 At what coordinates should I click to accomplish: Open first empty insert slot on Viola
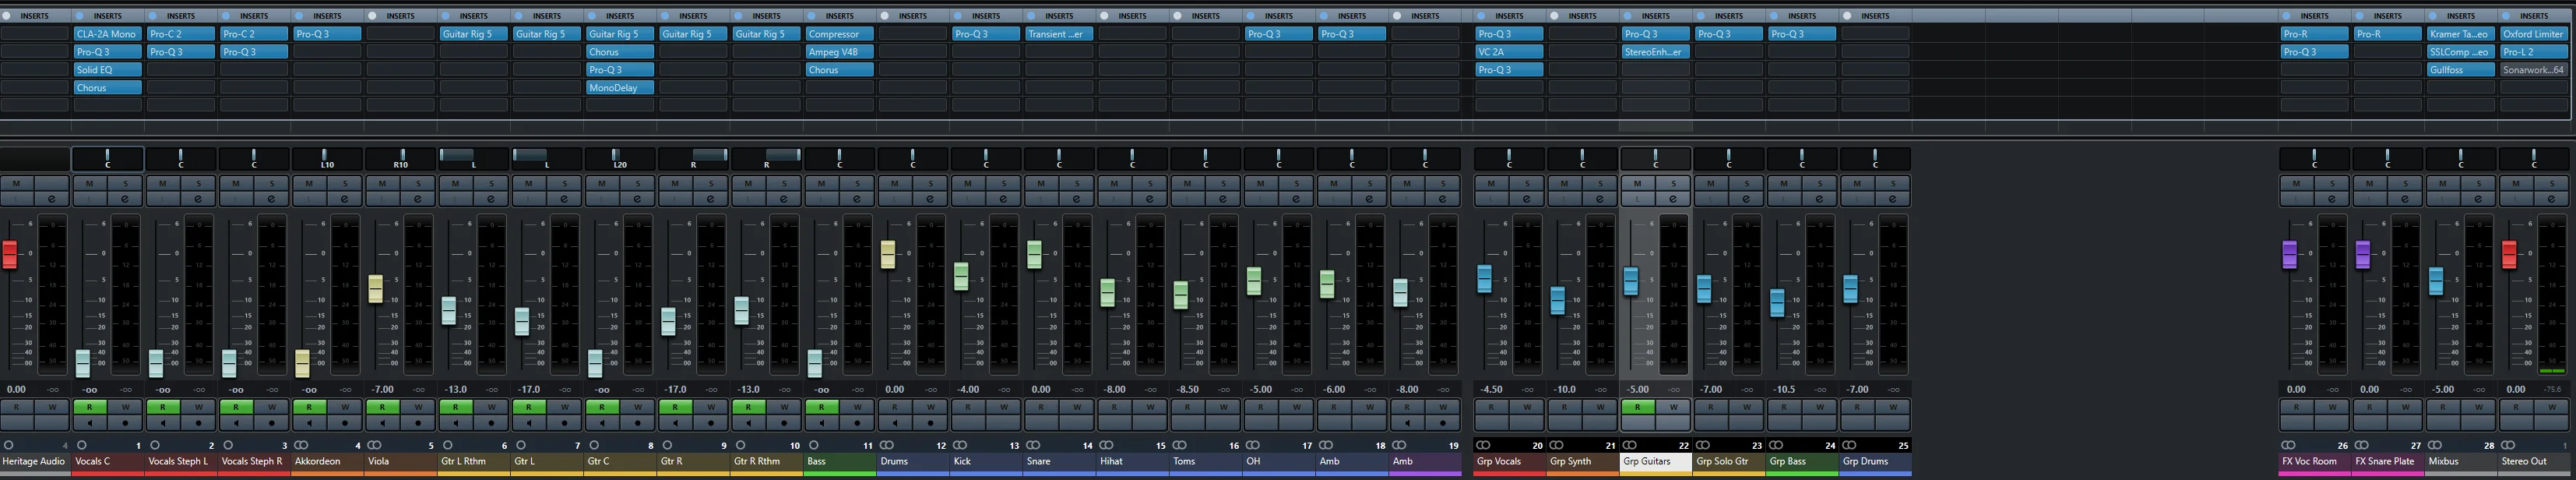coord(400,34)
